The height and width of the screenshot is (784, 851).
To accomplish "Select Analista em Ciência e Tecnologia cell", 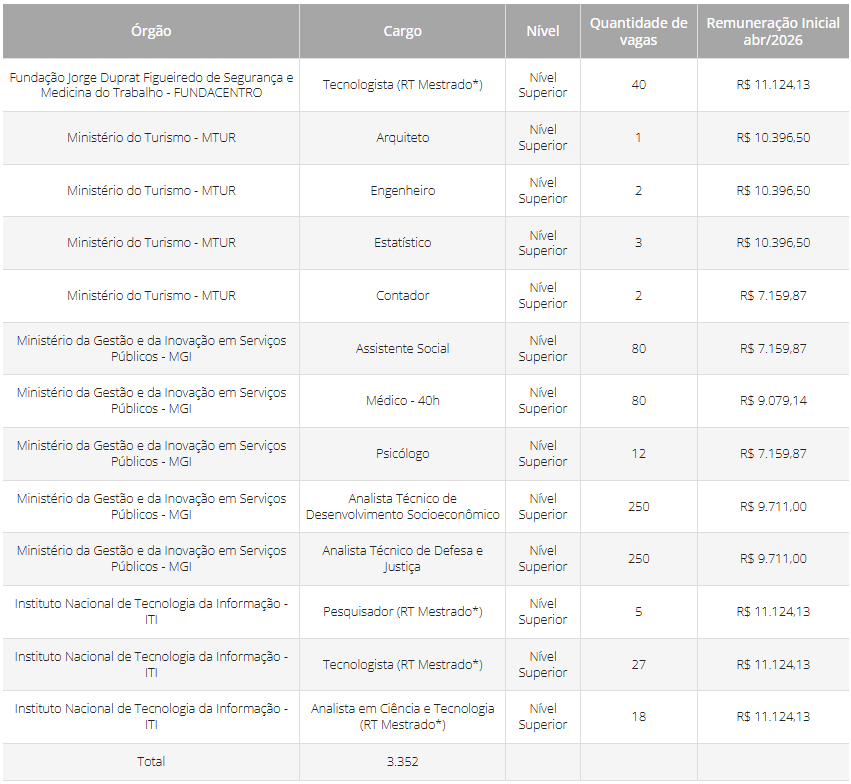I will coord(402,716).
